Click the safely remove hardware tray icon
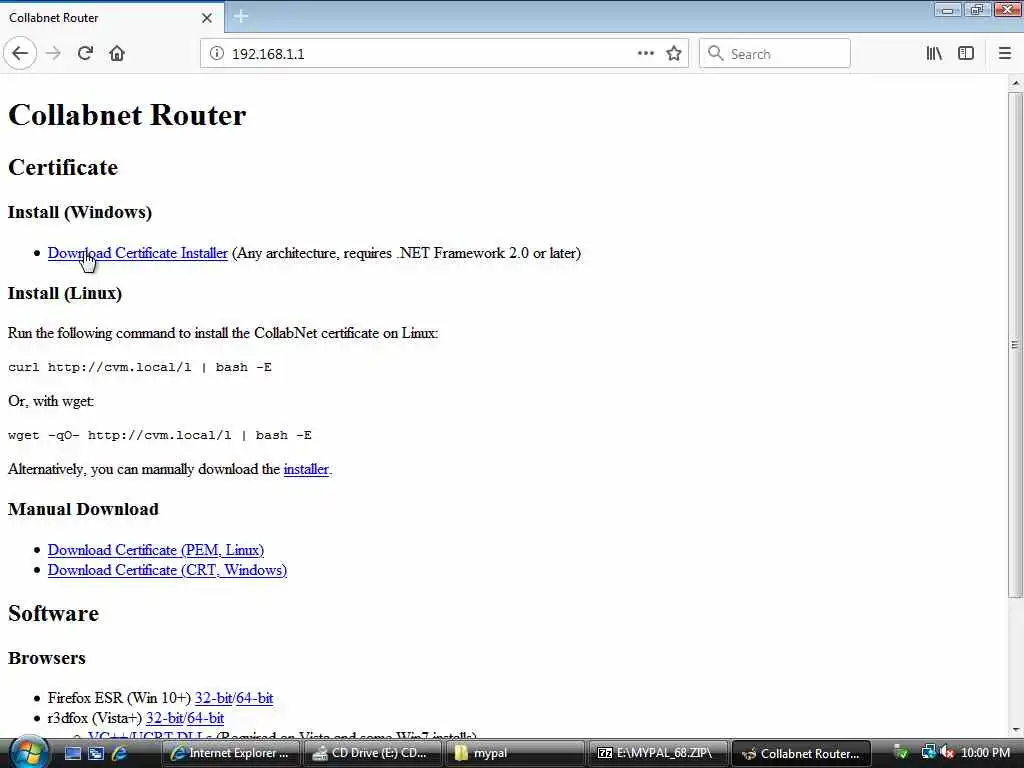This screenshot has height=768, width=1024. tap(901, 753)
